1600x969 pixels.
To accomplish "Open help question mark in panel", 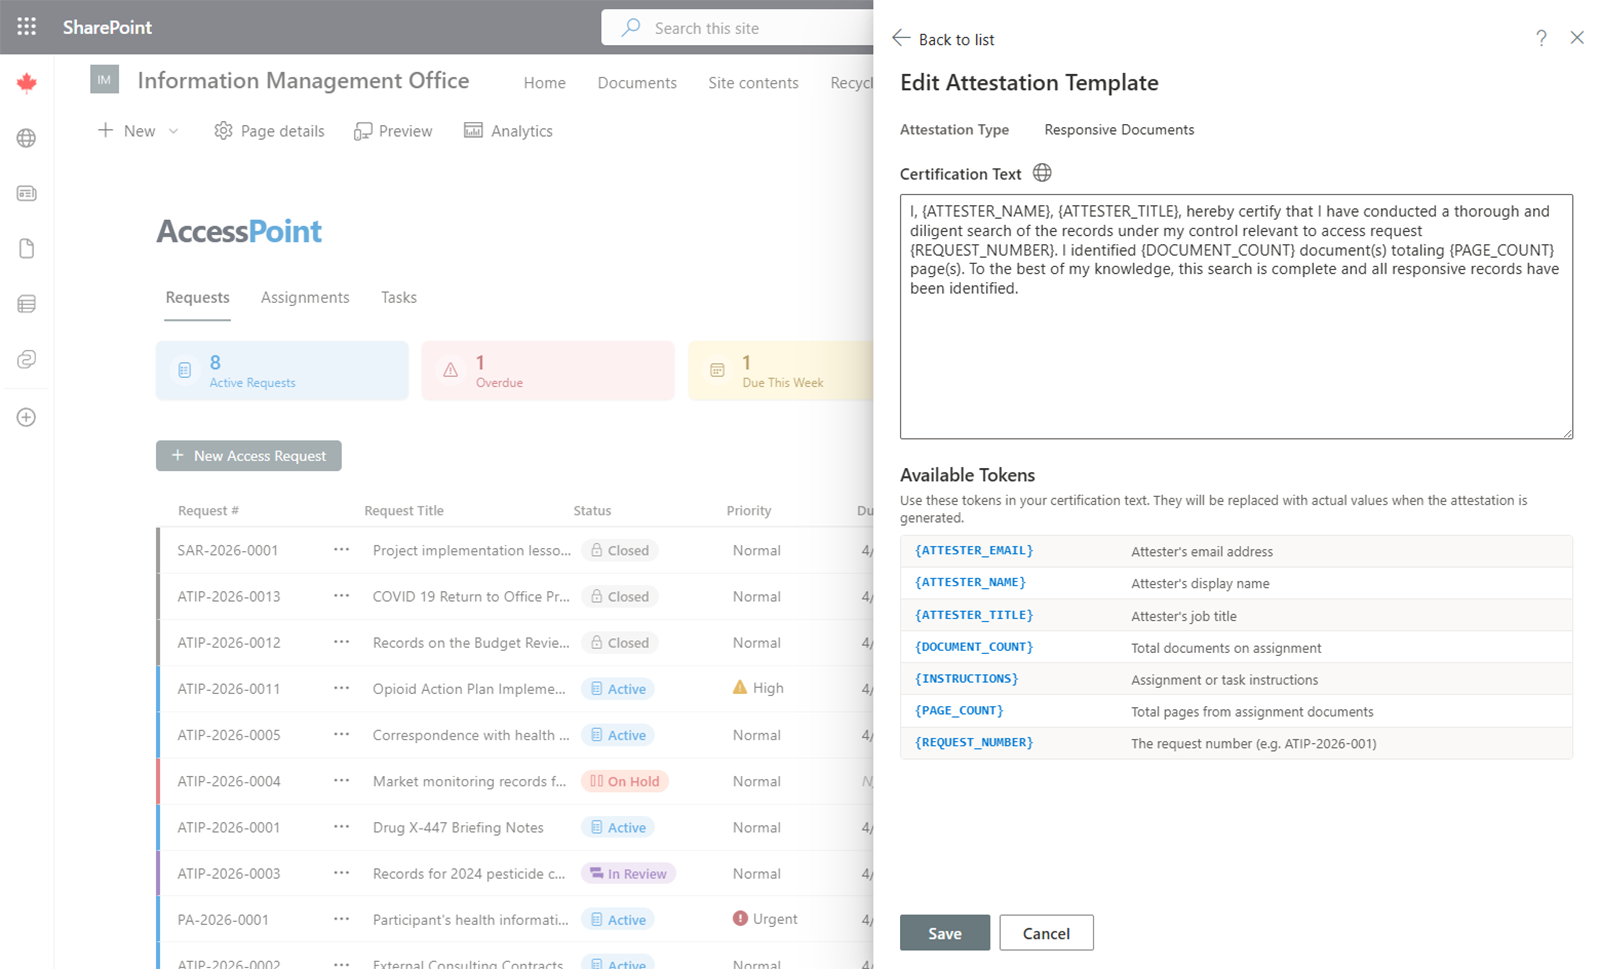I will click(1541, 38).
